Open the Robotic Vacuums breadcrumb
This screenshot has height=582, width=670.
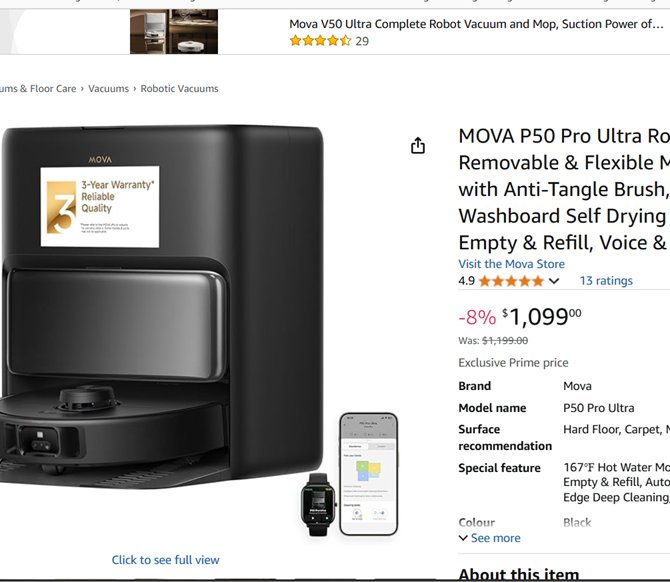179,88
